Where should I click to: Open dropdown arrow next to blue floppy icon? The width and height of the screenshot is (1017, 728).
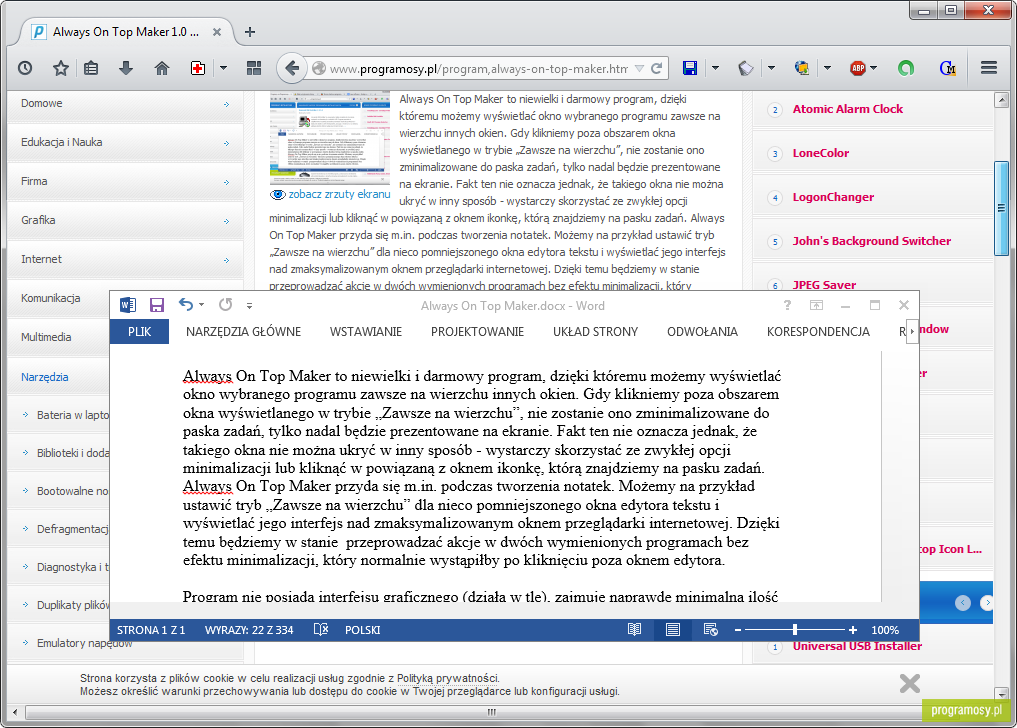pyautogui.click(x=715, y=67)
